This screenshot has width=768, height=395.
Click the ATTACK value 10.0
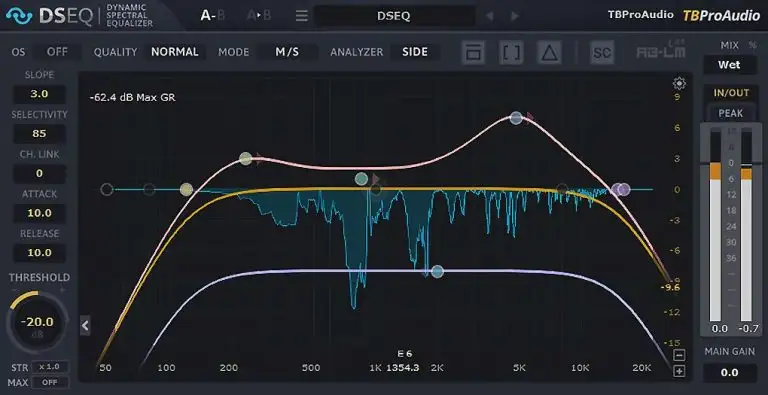tap(39, 213)
